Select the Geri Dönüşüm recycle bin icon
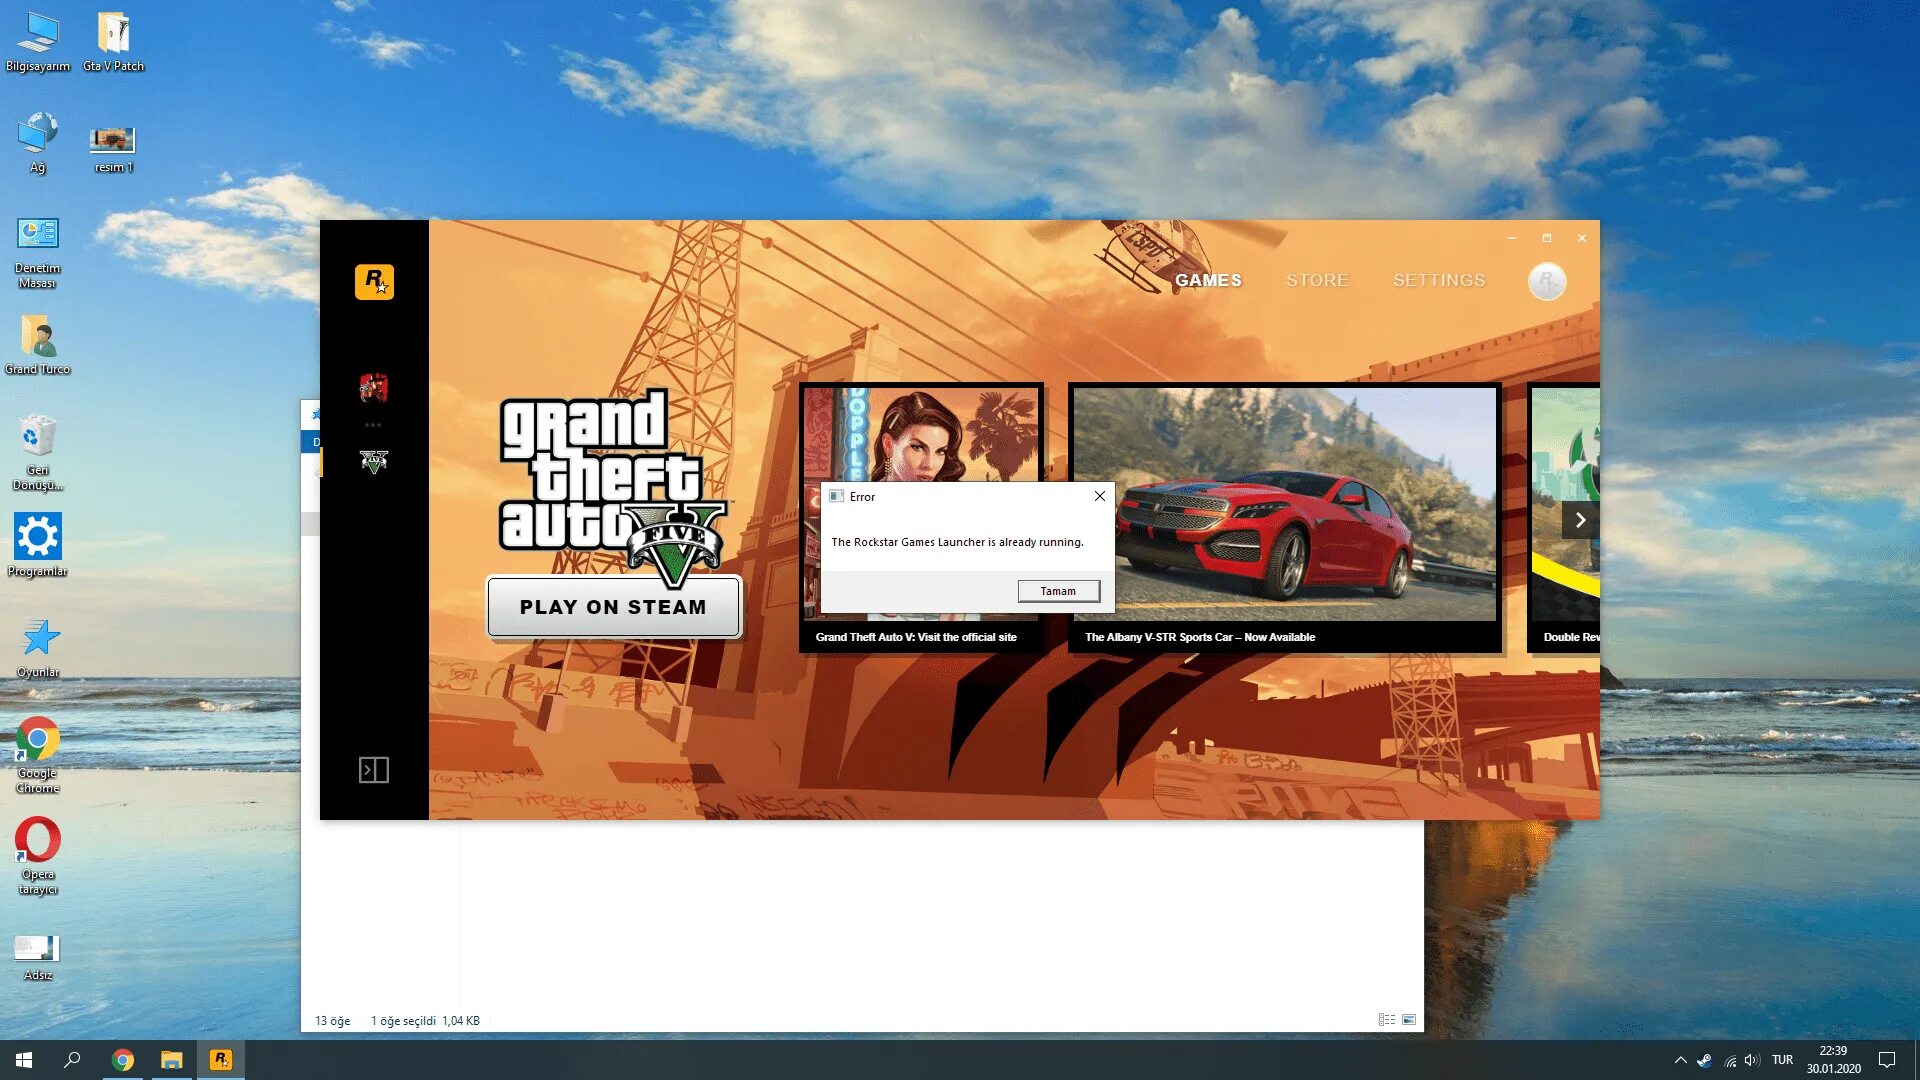The height and width of the screenshot is (1080, 1920). click(x=38, y=453)
